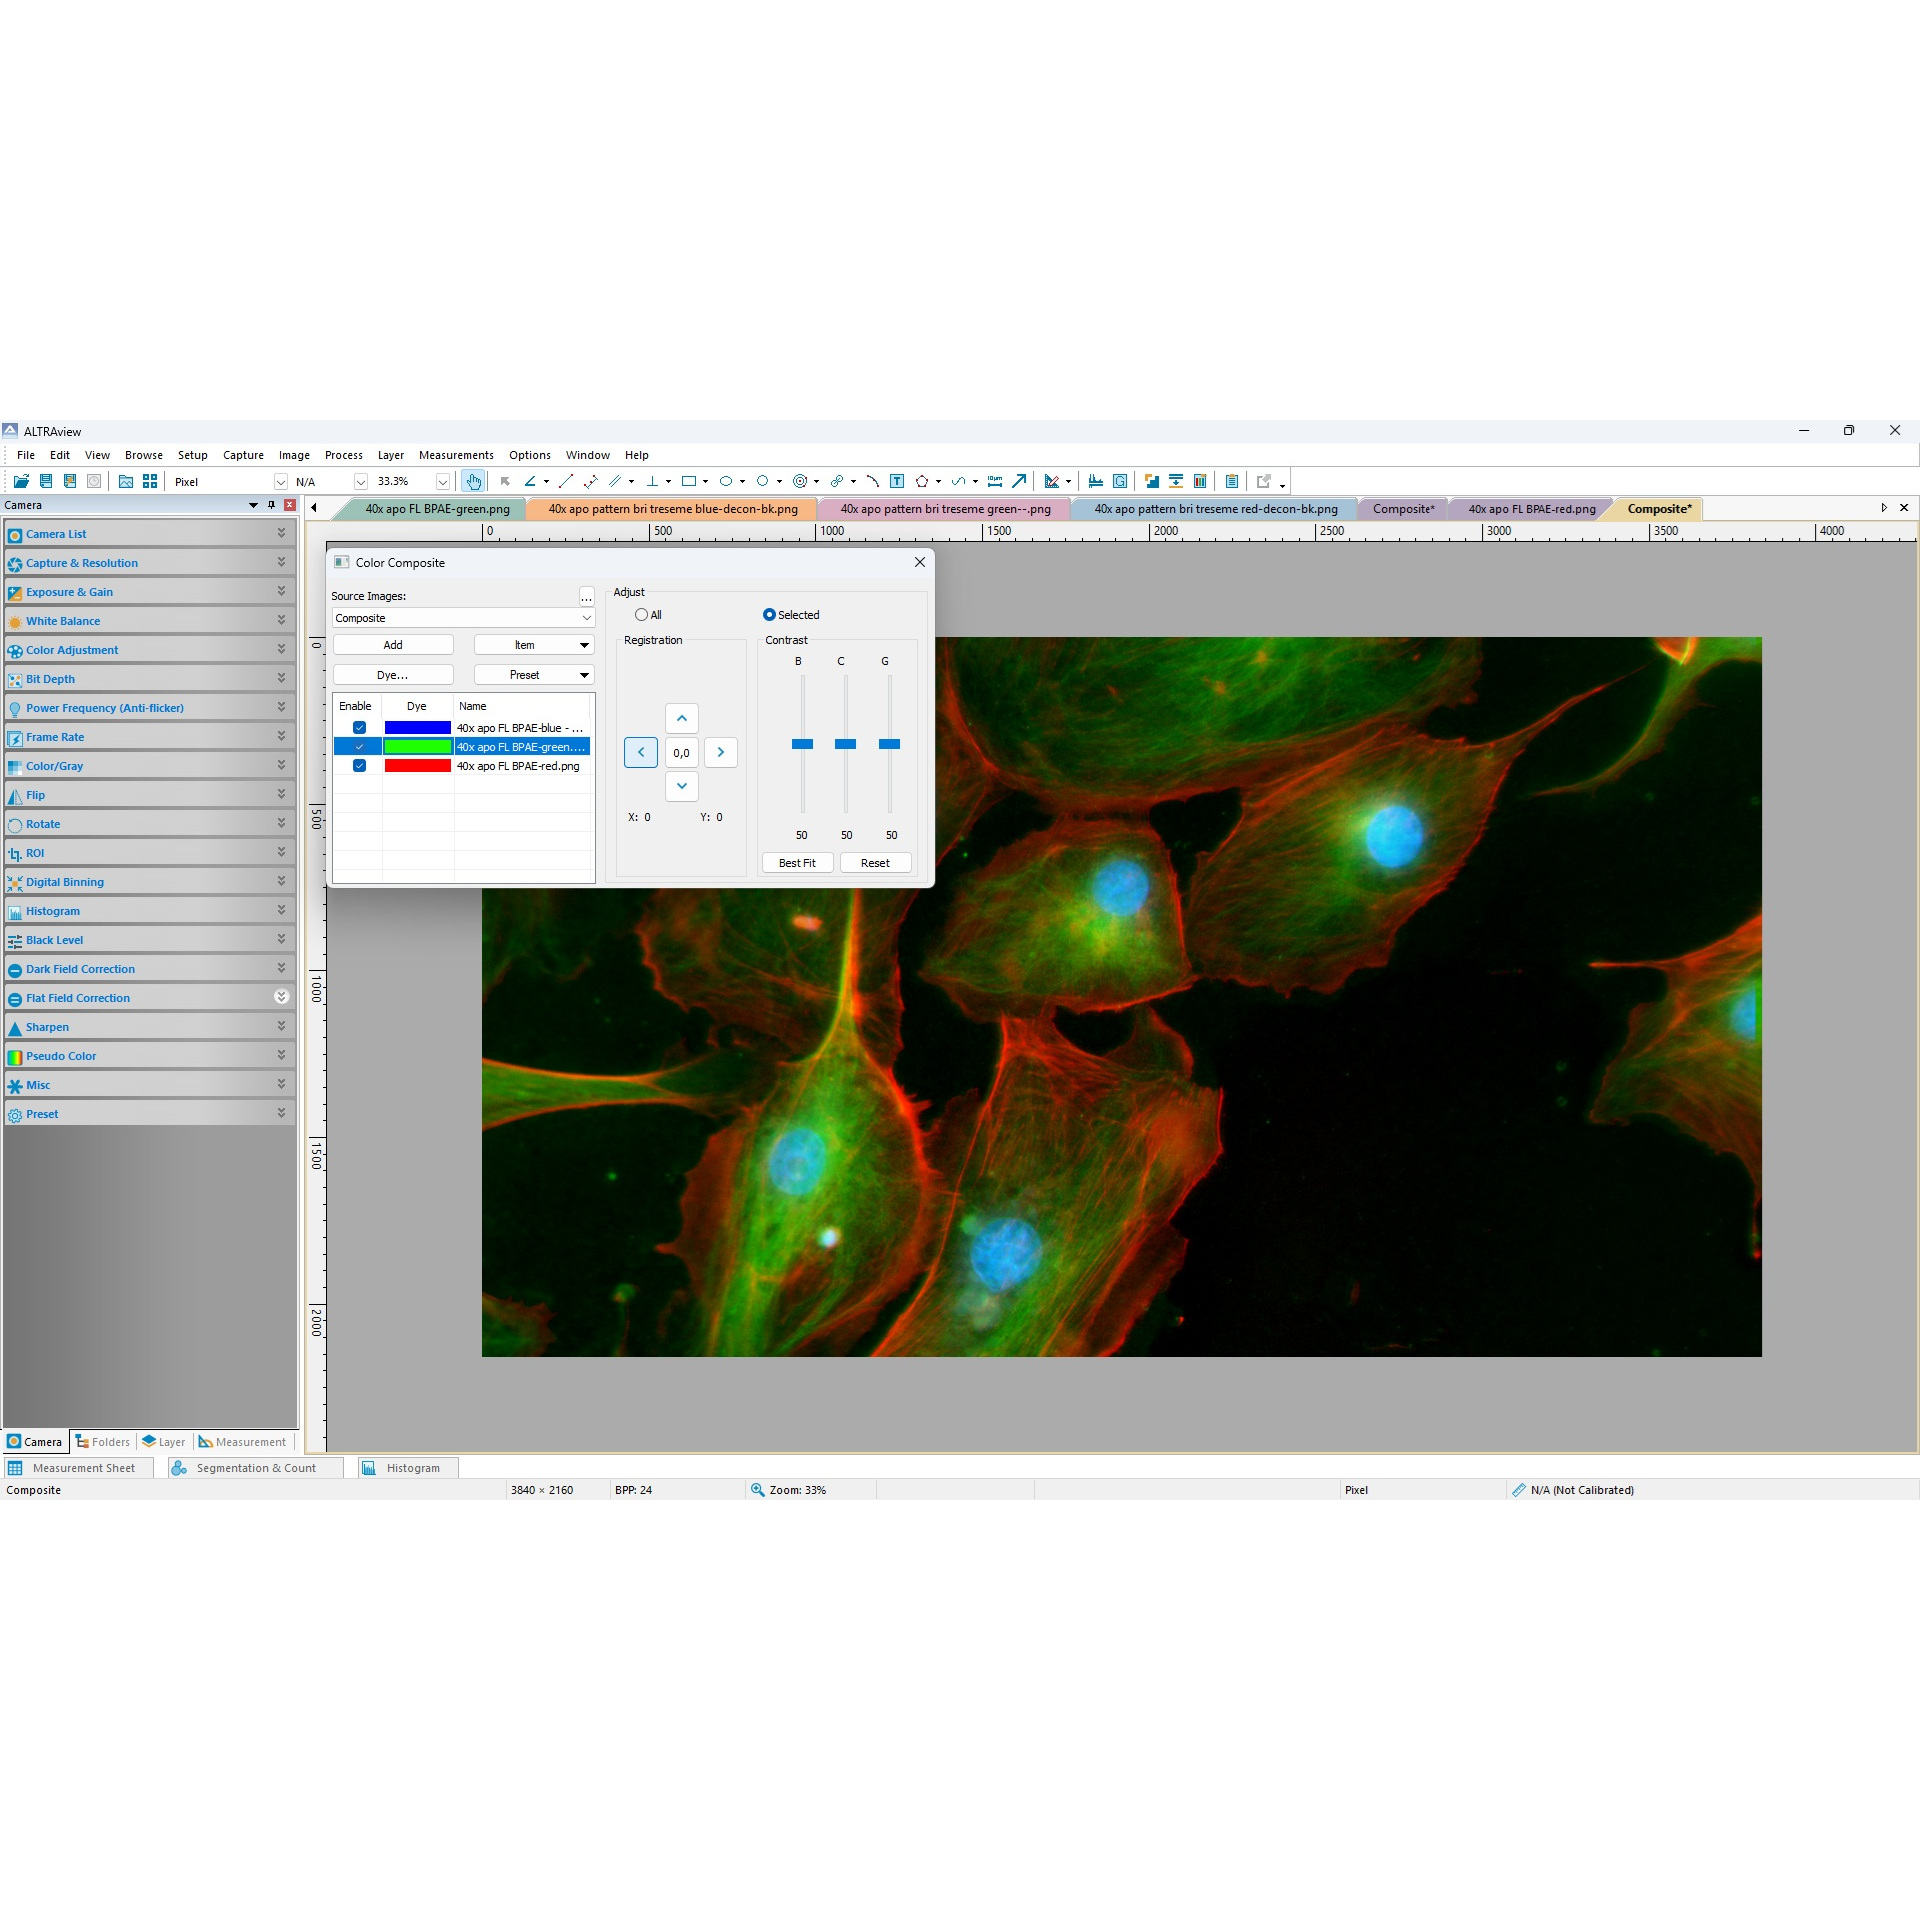Select the Rectangle drawing tool
The image size is (1920, 1920).
tap(691, 481)
